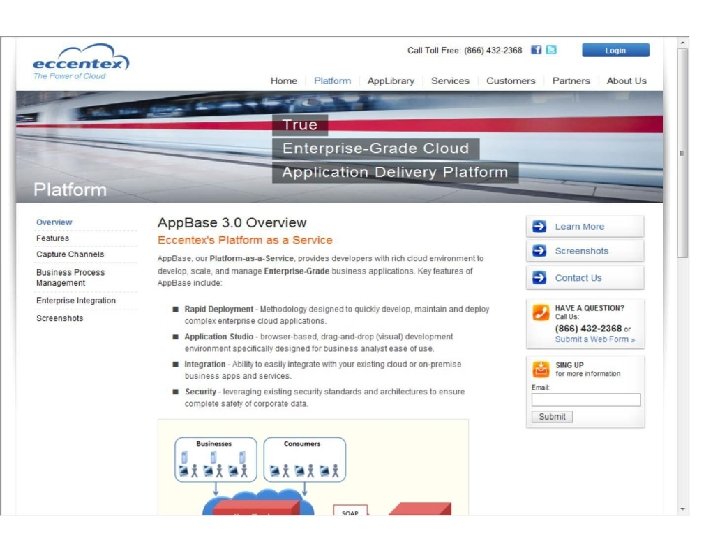This screenshot has width=720, height=540.
Task: Open the Platform menu item
Action: click(x=332, y=81)
